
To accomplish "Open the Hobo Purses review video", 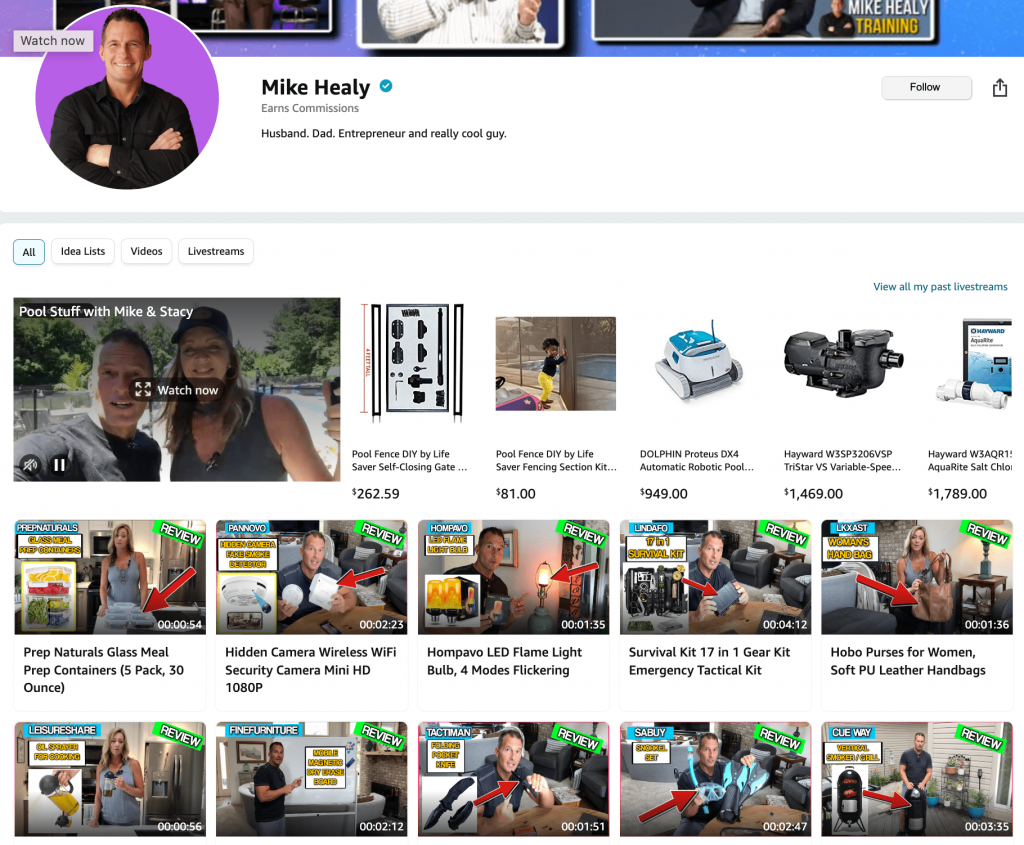I will pos(916,577).
